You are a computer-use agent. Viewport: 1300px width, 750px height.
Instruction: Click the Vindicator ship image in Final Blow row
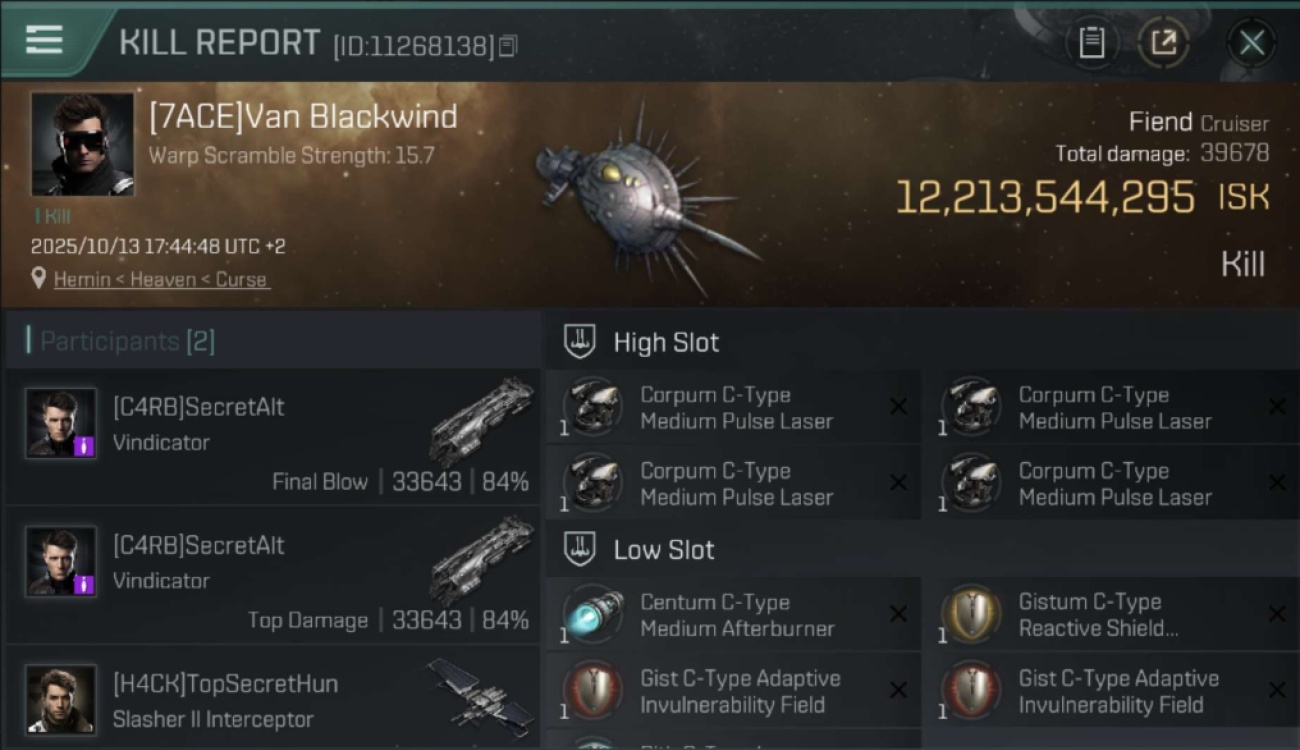pyautogui.click(x=483, y=419)
